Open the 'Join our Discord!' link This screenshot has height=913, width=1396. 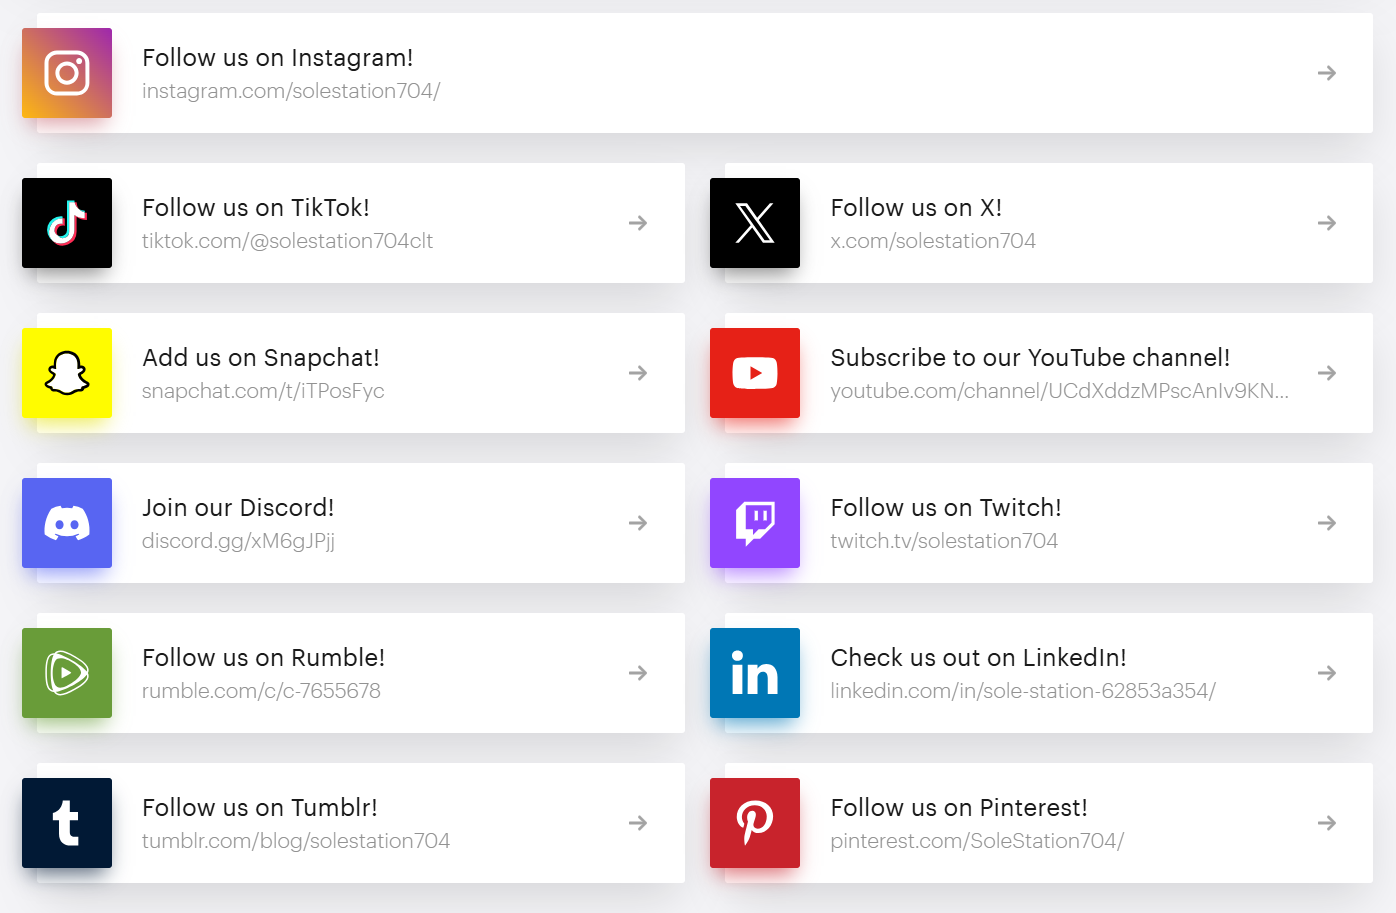pyautogui.click(x=238, y=508)
